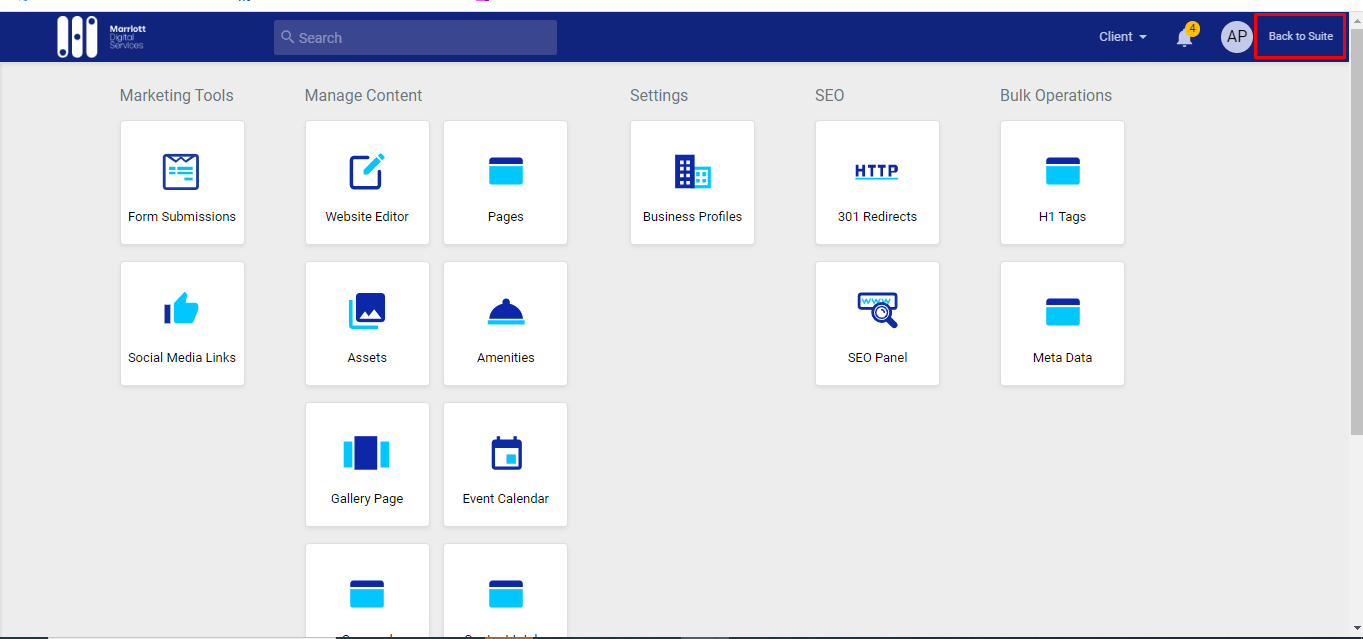
Task: Open the AP user avatar
Action: tap(1237, 37)
